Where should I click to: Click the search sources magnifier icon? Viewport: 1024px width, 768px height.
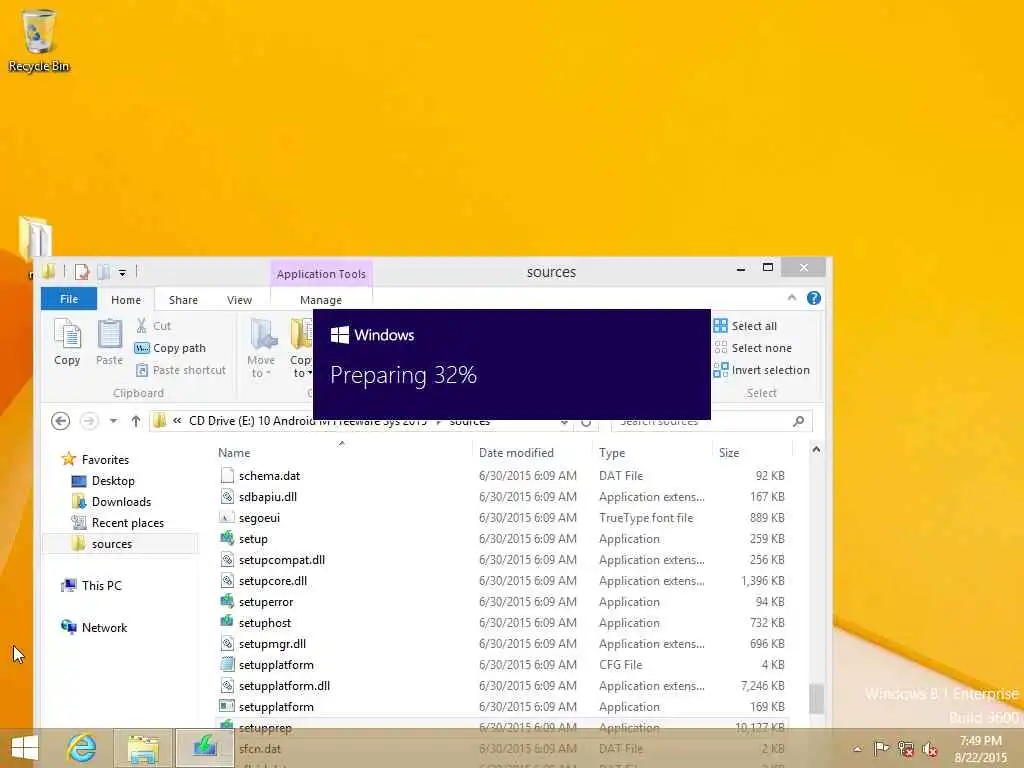799,421
